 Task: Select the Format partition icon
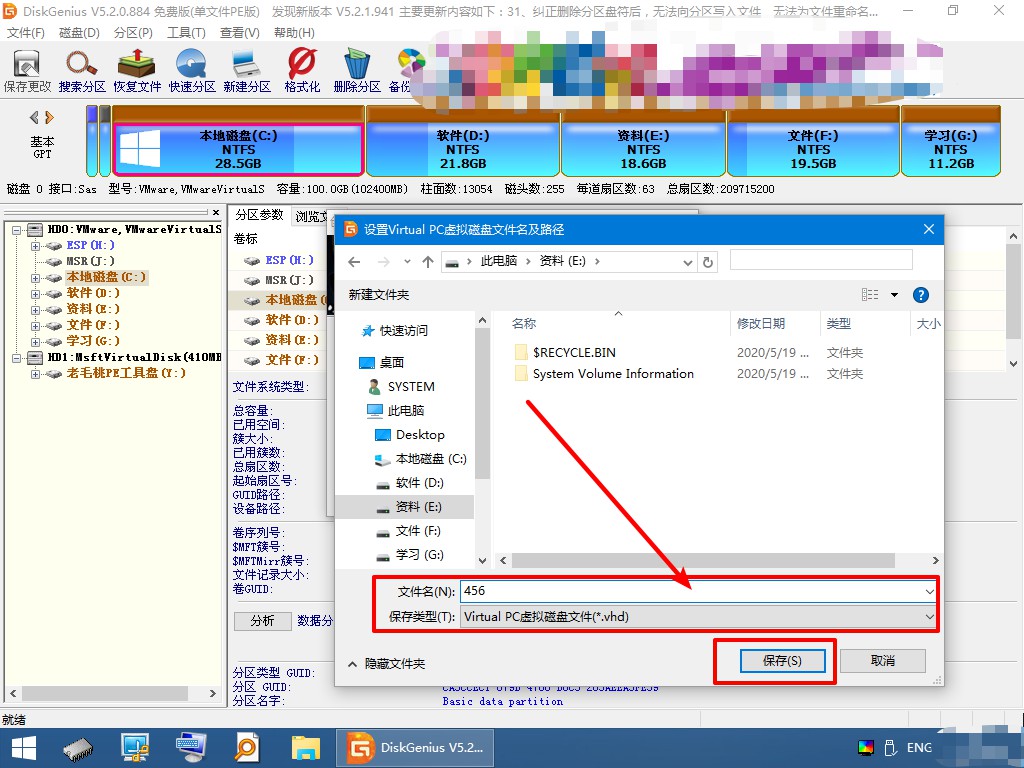pos(302,71)
